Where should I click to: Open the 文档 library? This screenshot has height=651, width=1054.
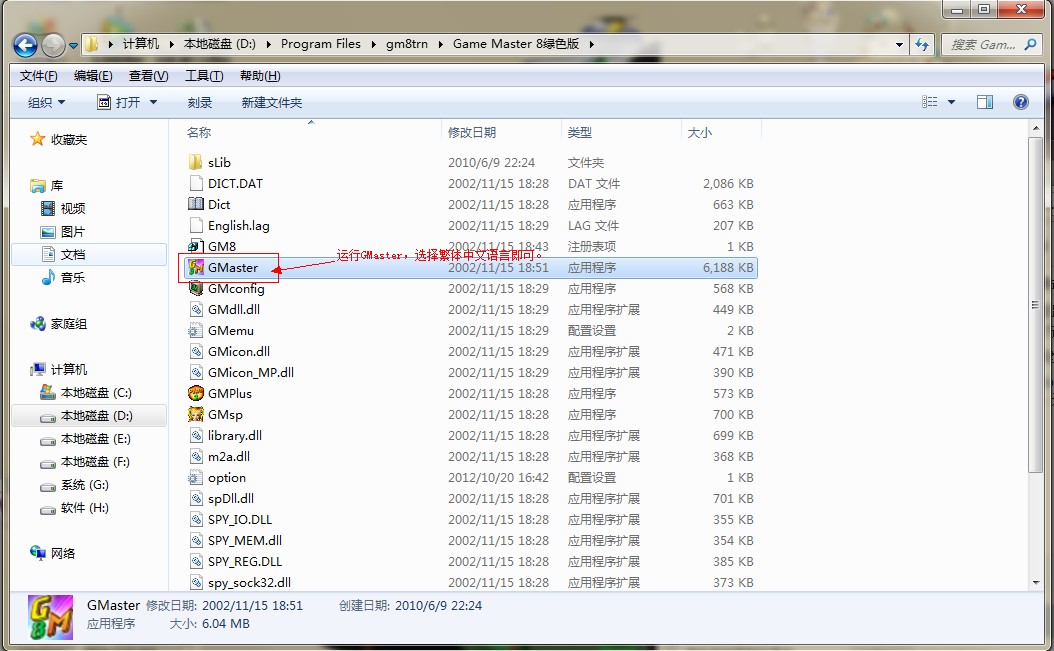tap(73, 254)
